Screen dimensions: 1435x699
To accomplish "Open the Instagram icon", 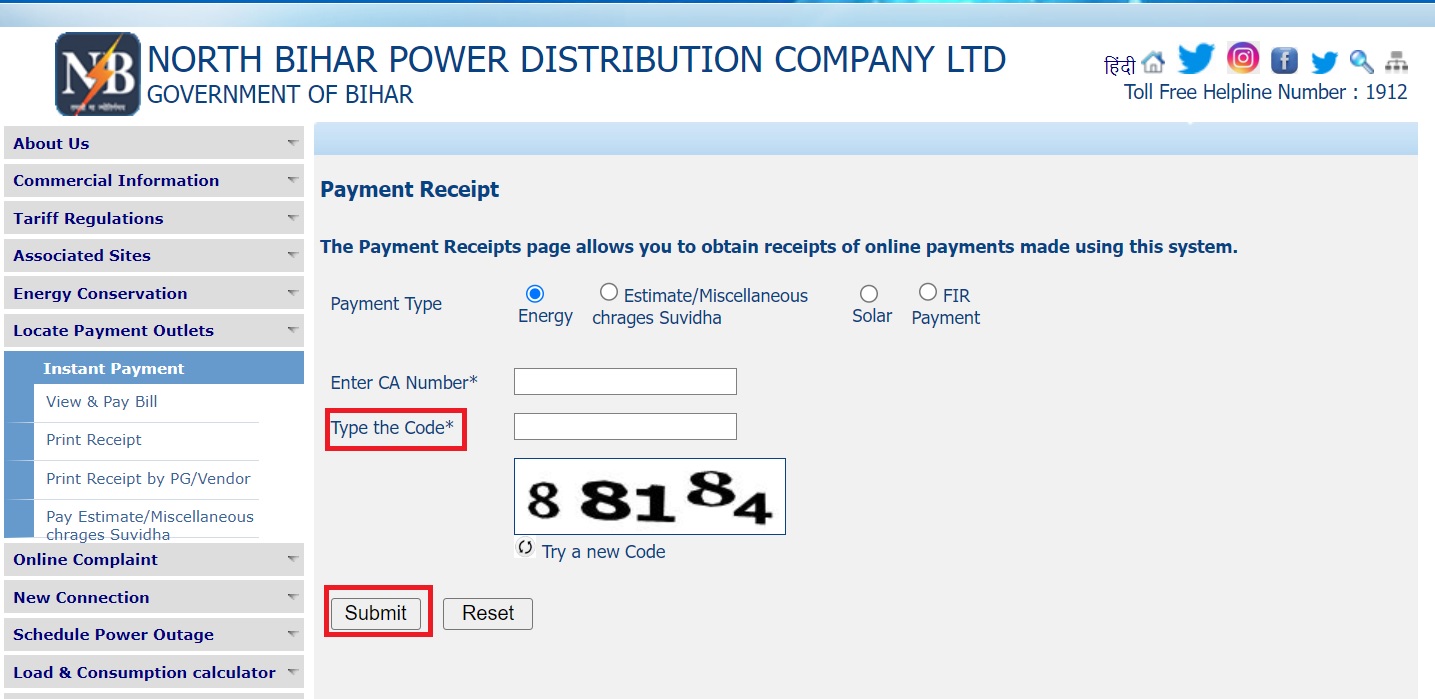I will point(1242,59).
